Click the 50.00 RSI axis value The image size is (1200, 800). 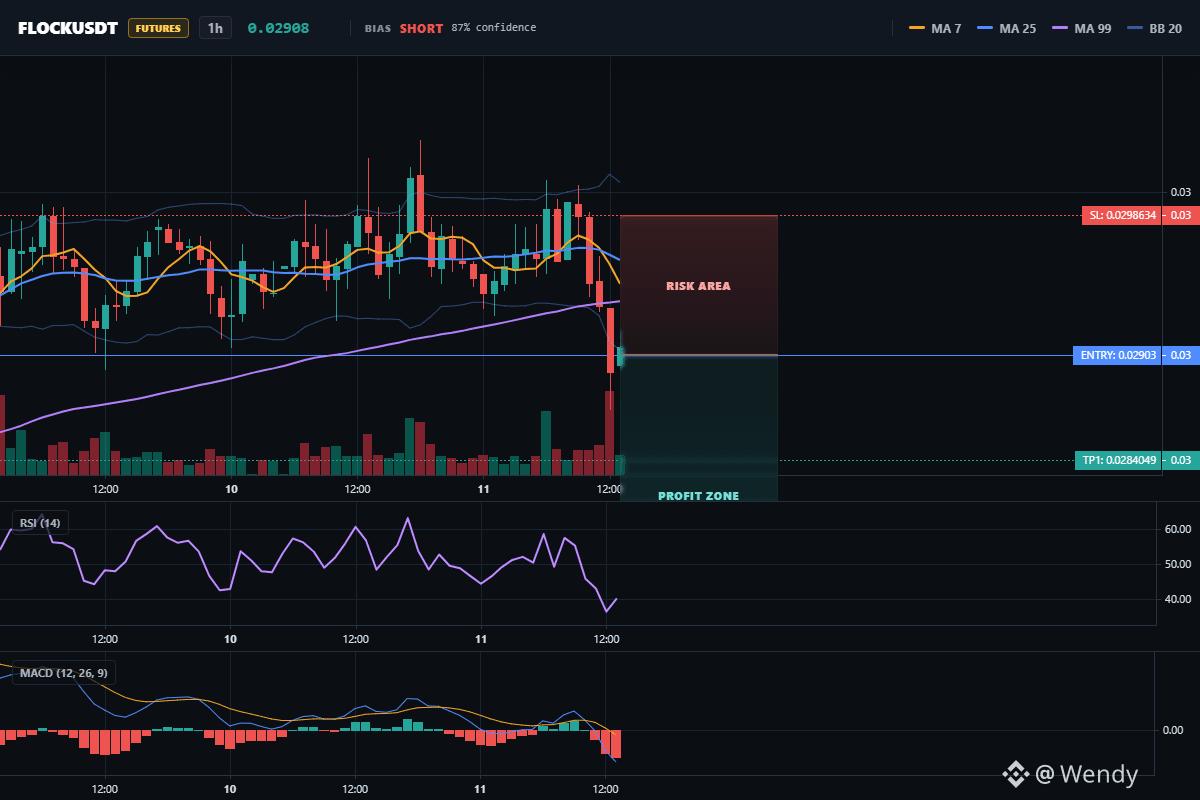(1176, 564)
